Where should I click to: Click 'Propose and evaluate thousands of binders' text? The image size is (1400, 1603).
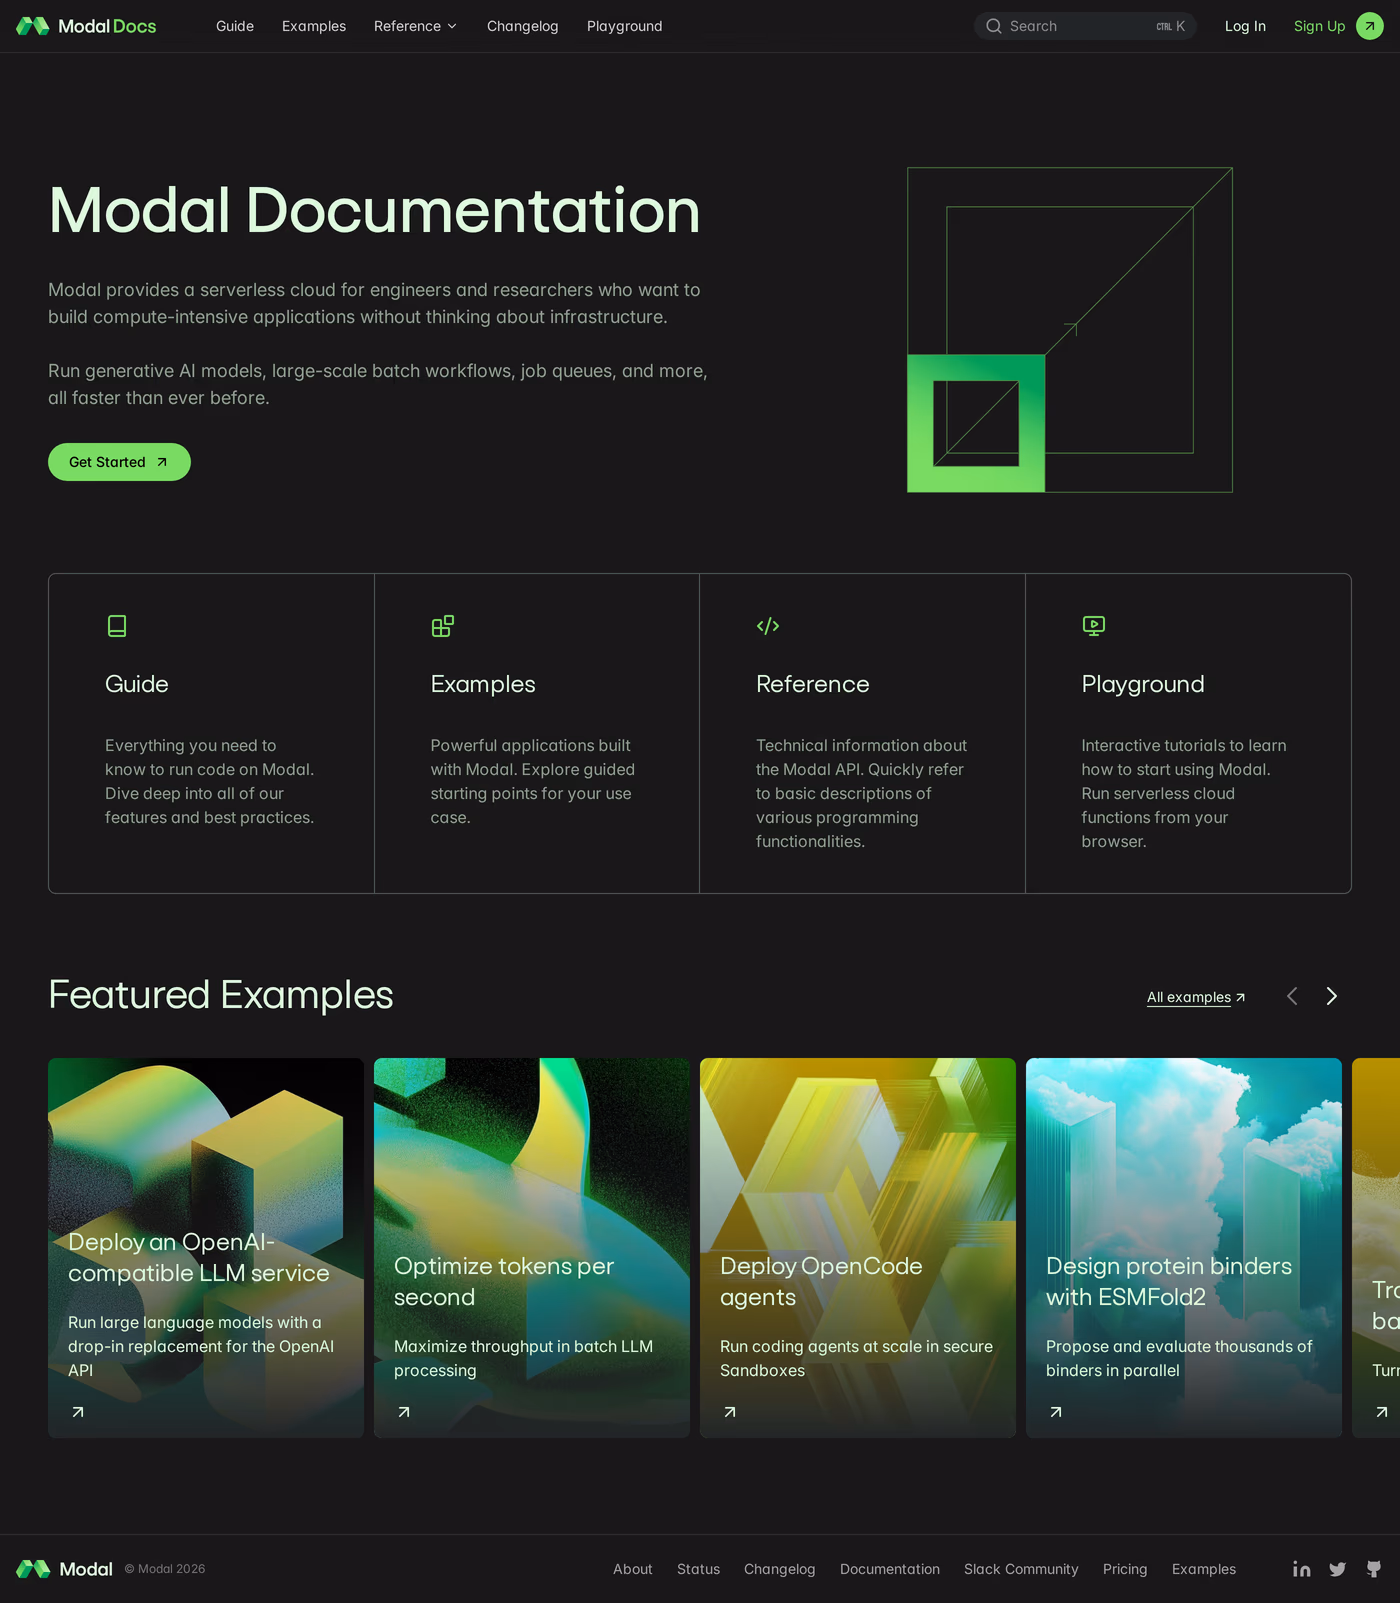(1179, 1358)
